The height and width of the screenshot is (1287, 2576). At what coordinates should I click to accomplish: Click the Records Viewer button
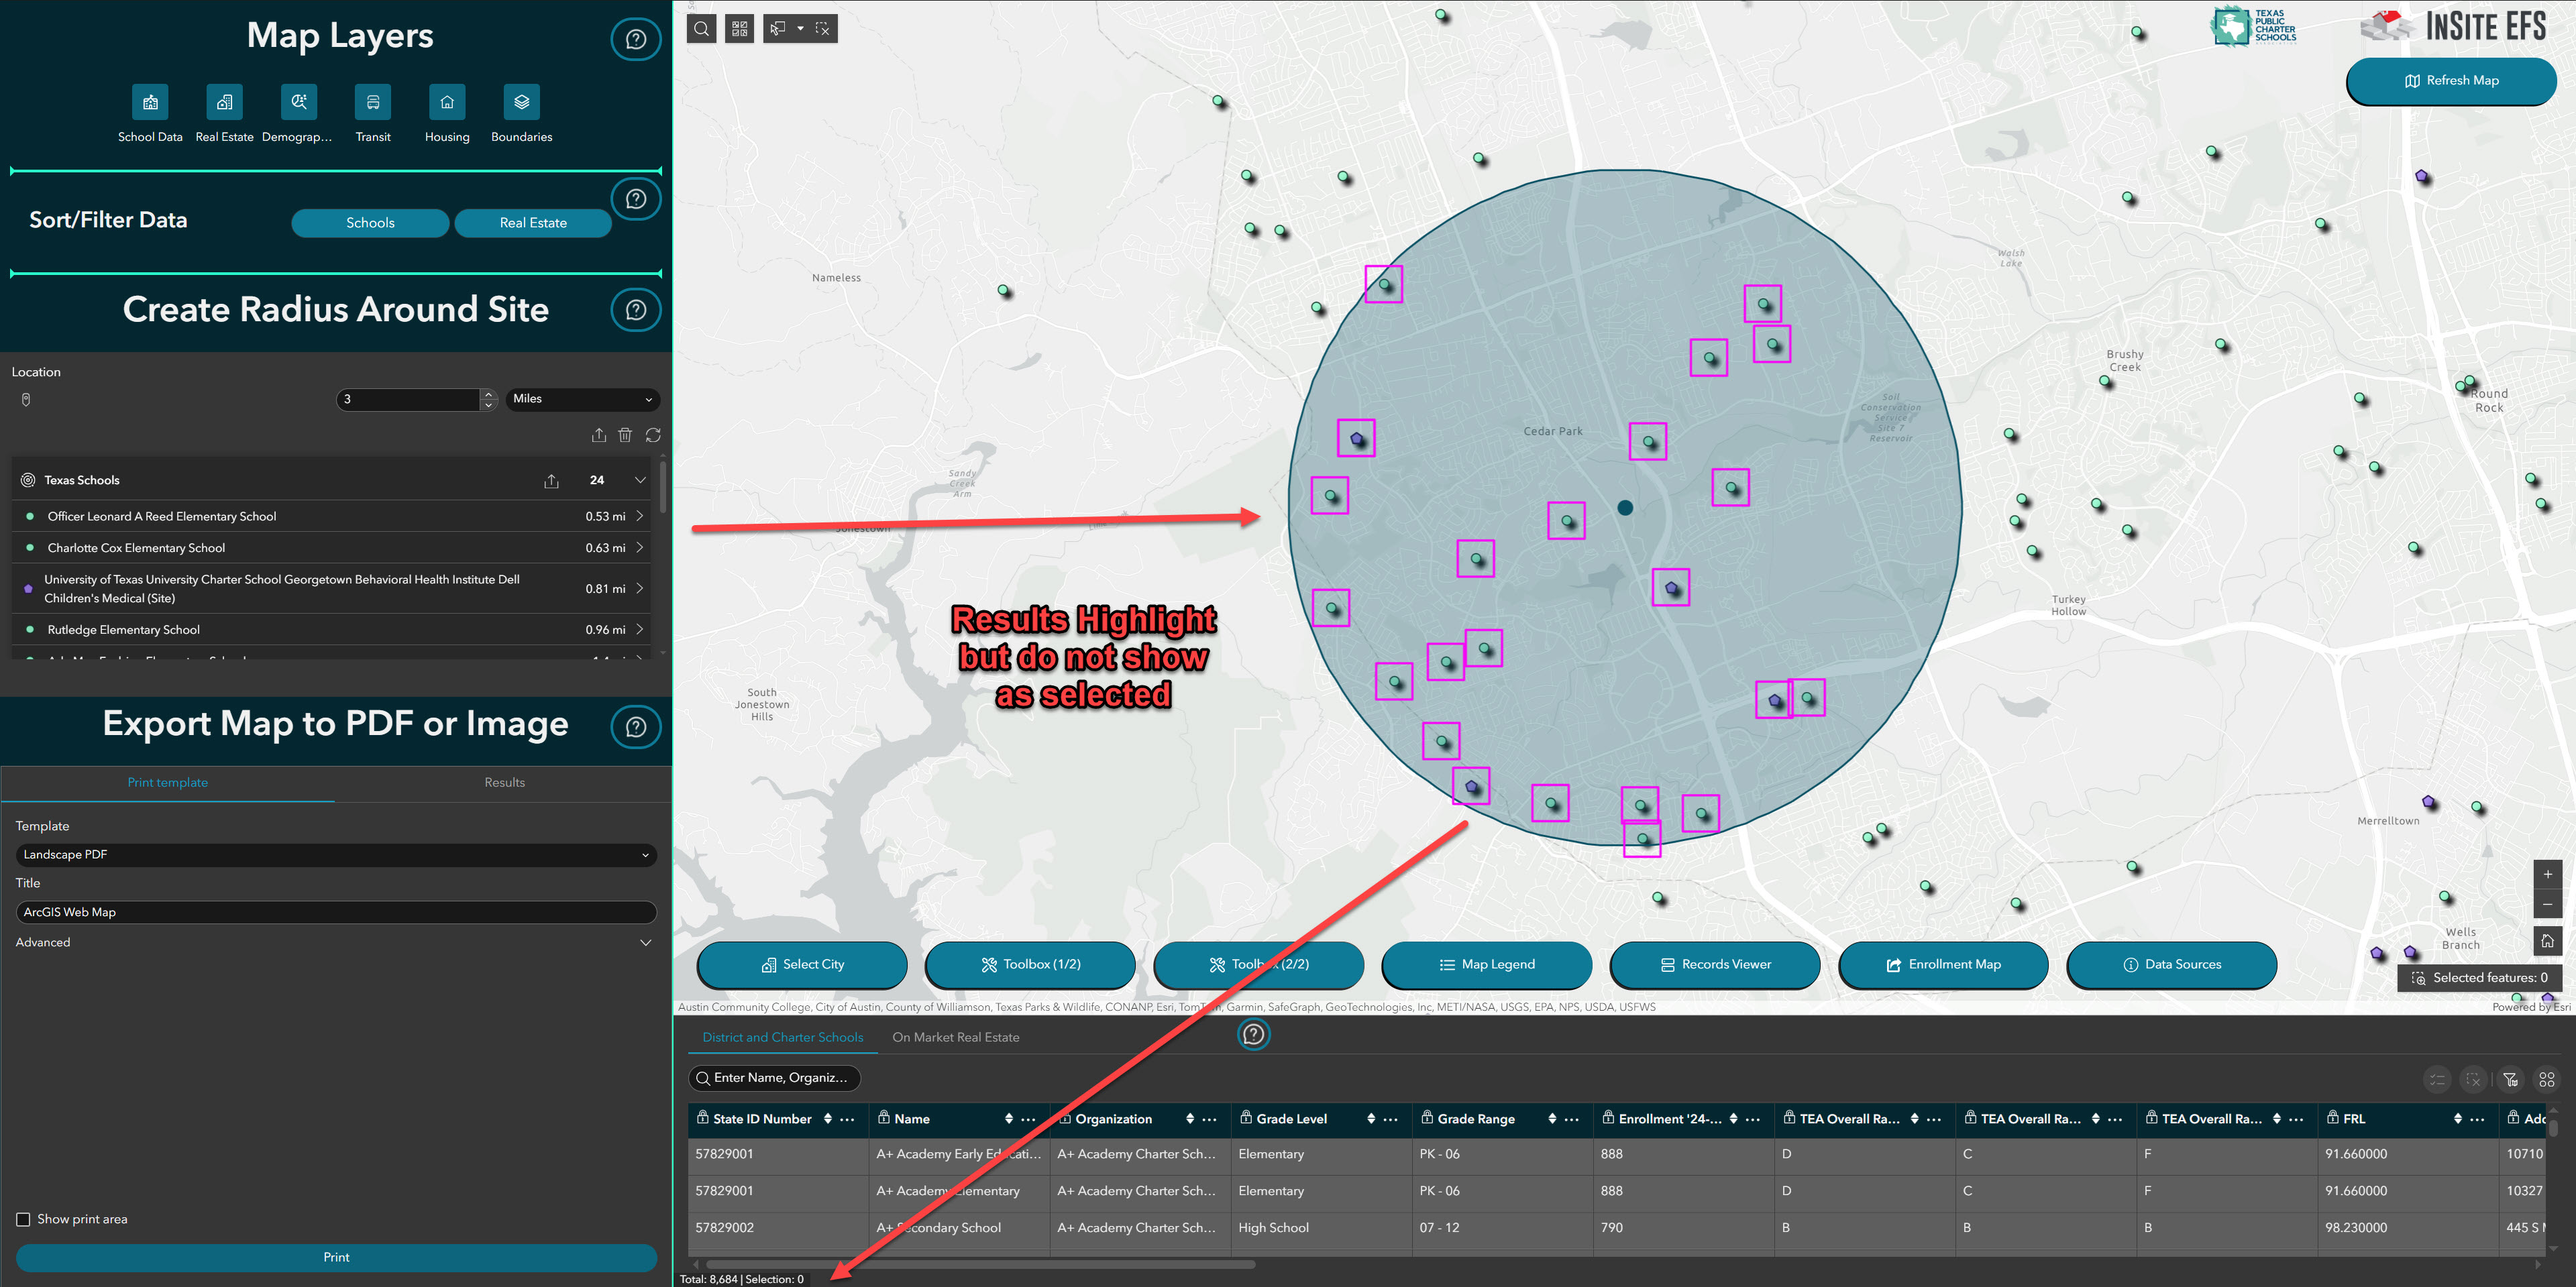point(1715,964)
